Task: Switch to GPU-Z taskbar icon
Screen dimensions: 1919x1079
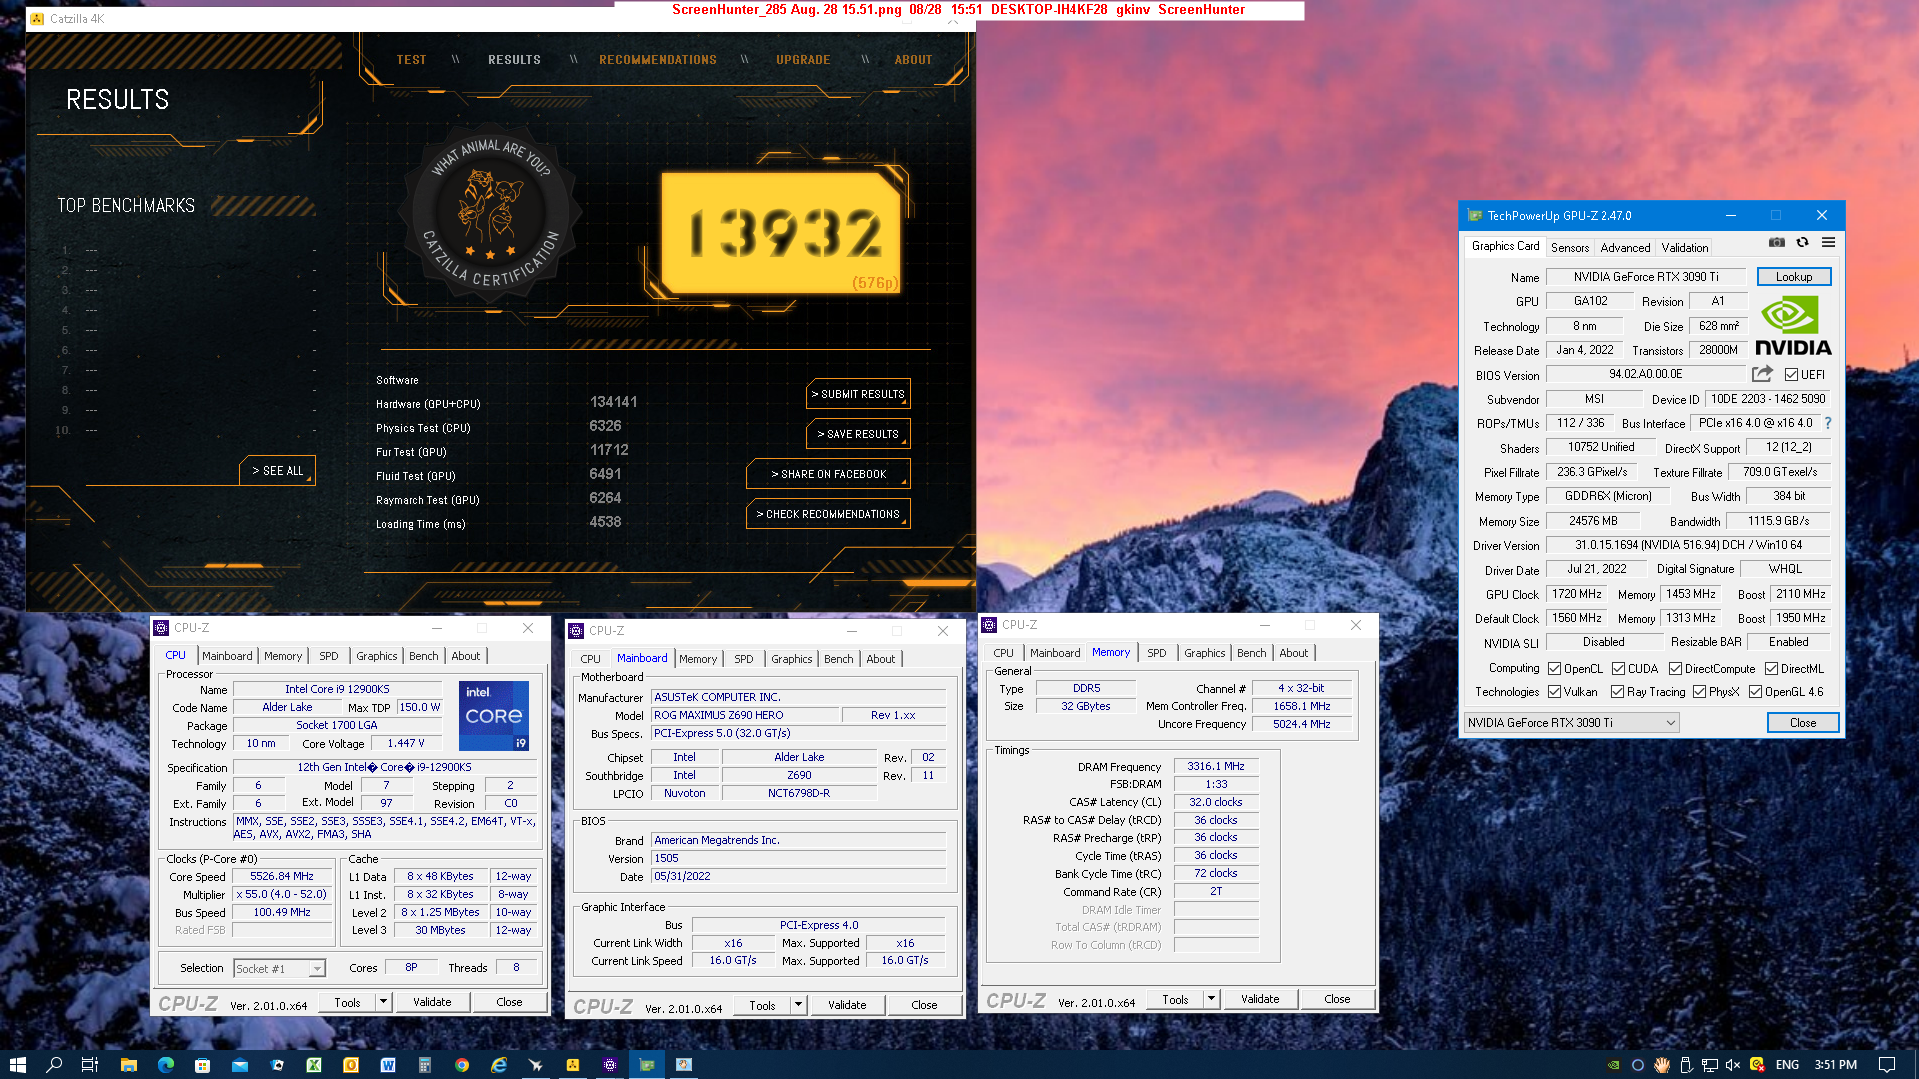Action: (x=647, y=1065)
